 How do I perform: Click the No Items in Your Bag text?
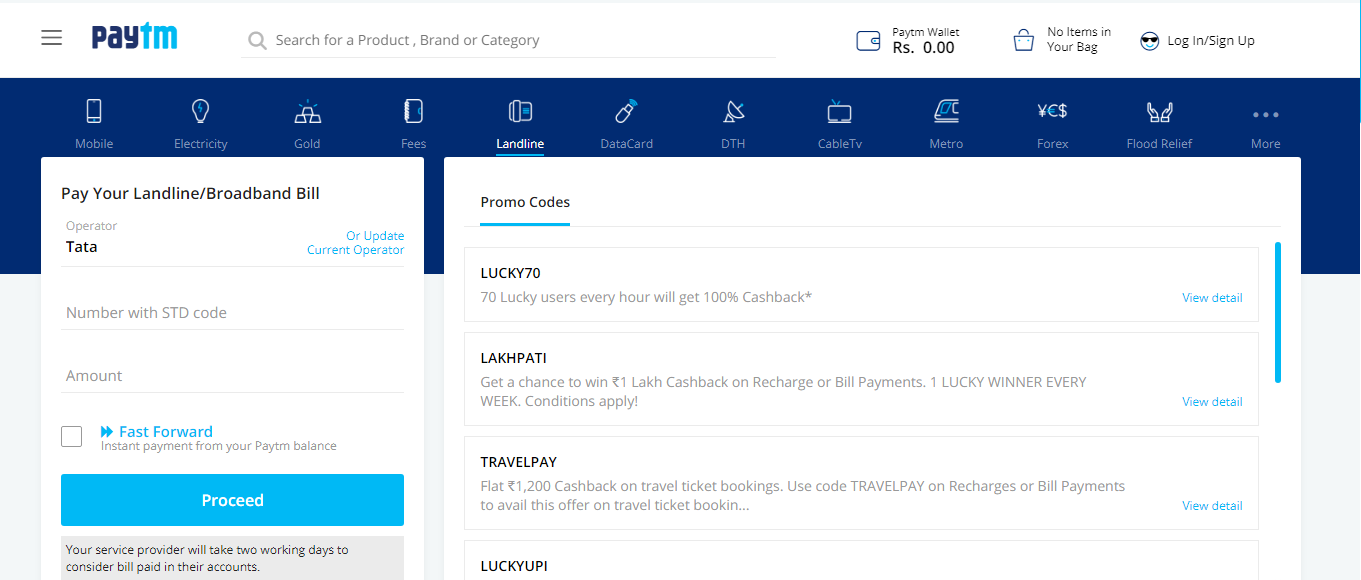1078,40
